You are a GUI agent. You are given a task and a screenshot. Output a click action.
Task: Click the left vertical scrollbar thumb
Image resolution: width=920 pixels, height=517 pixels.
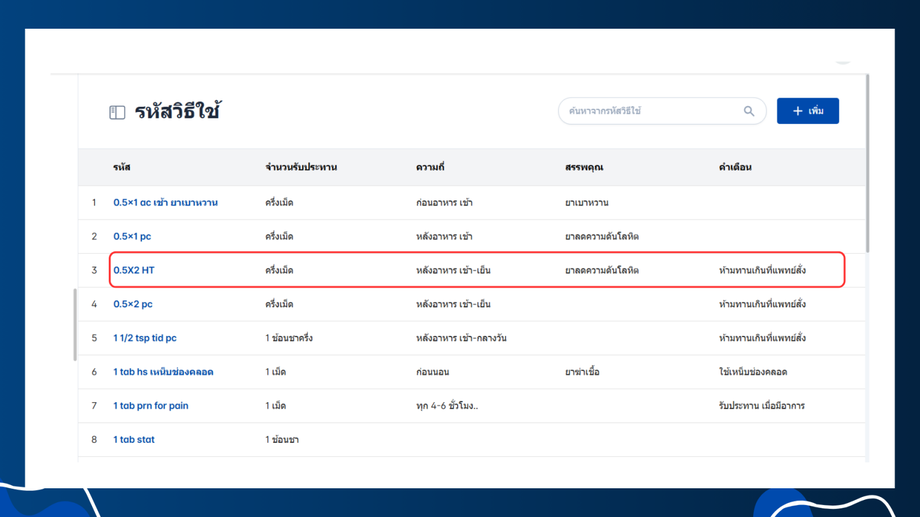point(75,325)
